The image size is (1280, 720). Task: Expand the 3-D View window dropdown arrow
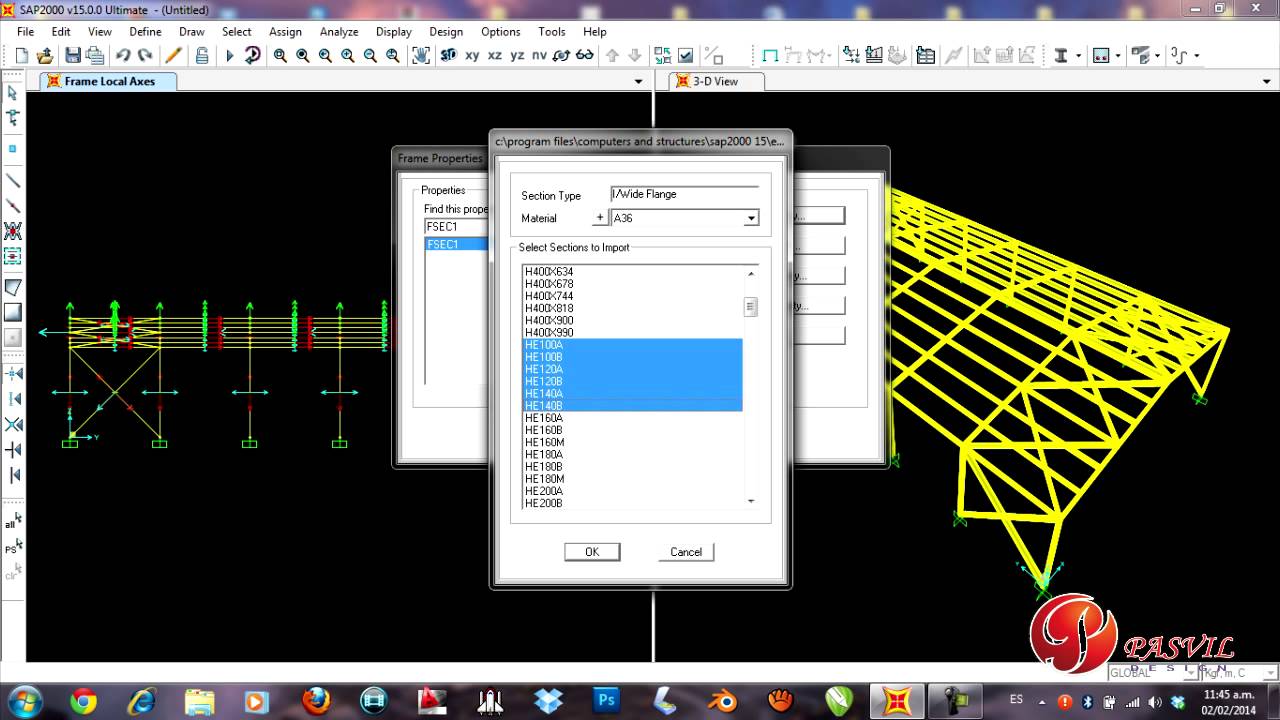[1266, 81]
